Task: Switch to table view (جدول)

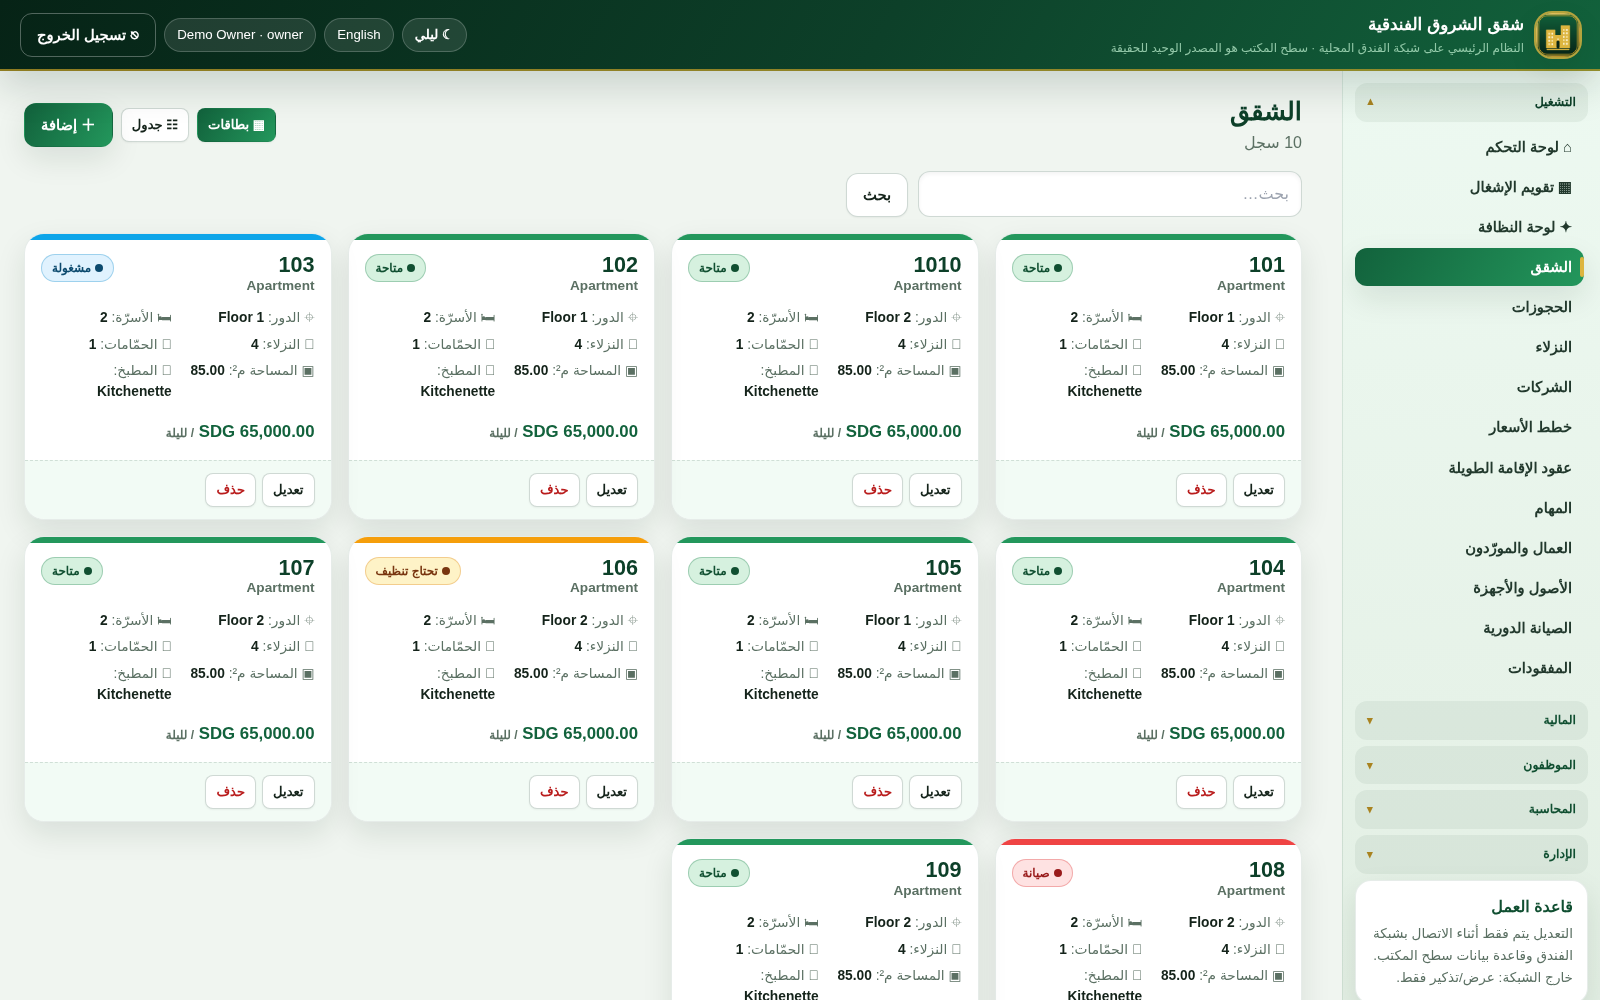Action: click(x=155, y=125)
